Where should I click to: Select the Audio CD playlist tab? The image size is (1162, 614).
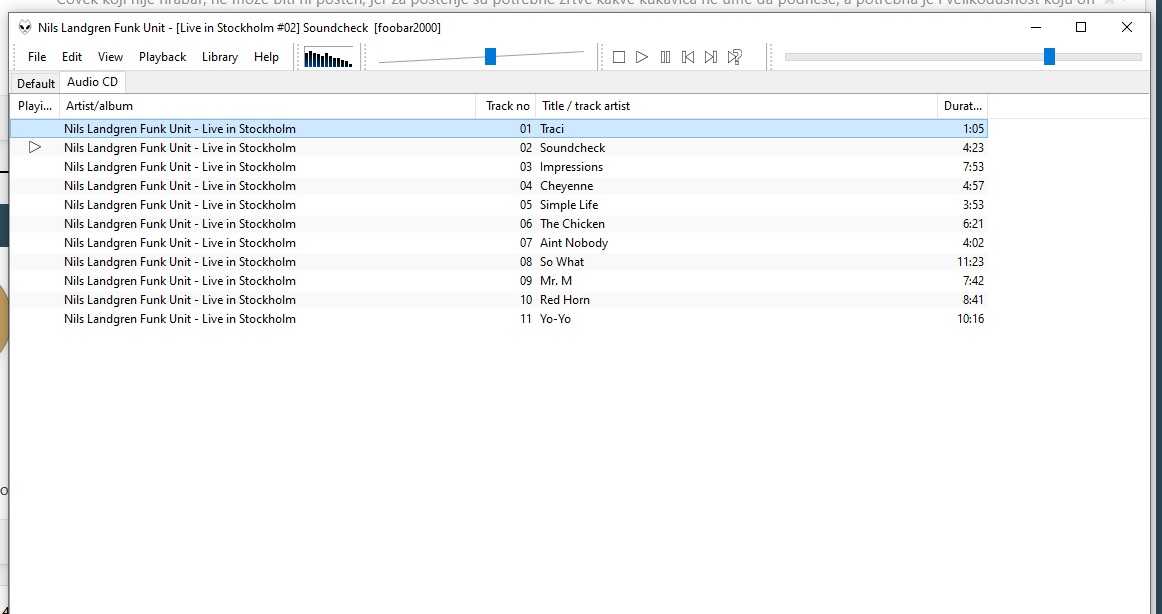(x=93, y=82)
